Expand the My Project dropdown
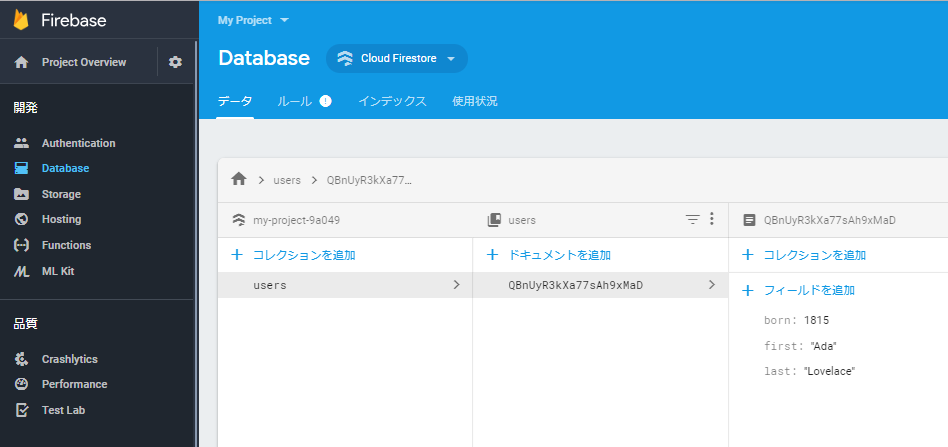The height and width of the screenshot is (447, 948). [253, 20]
